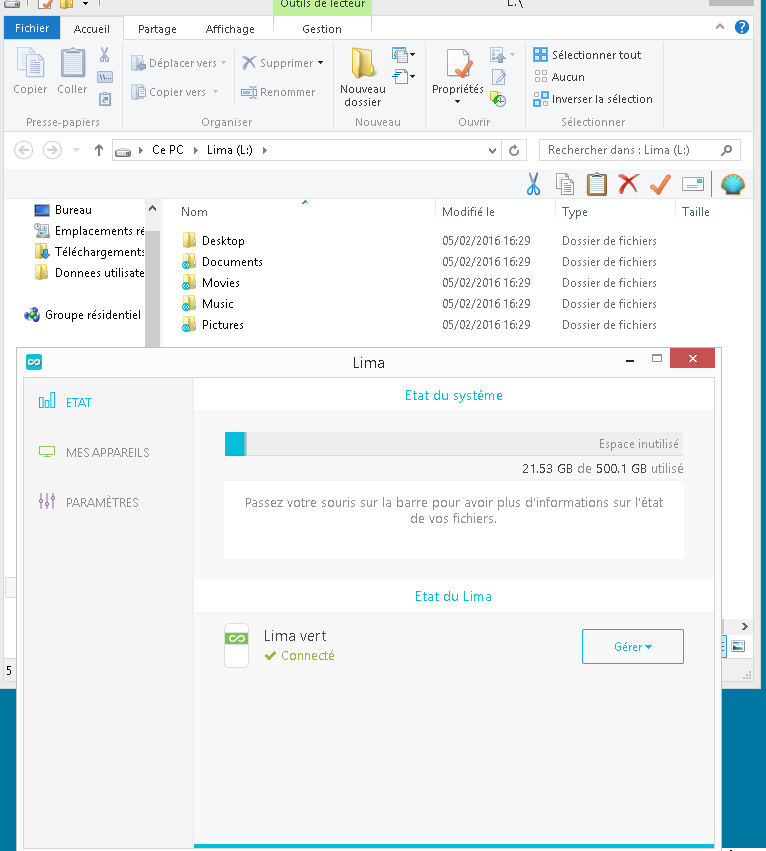766x851 pixels.
Task: Switch to the Partage ribbon tab
Action: click(157, 29)
